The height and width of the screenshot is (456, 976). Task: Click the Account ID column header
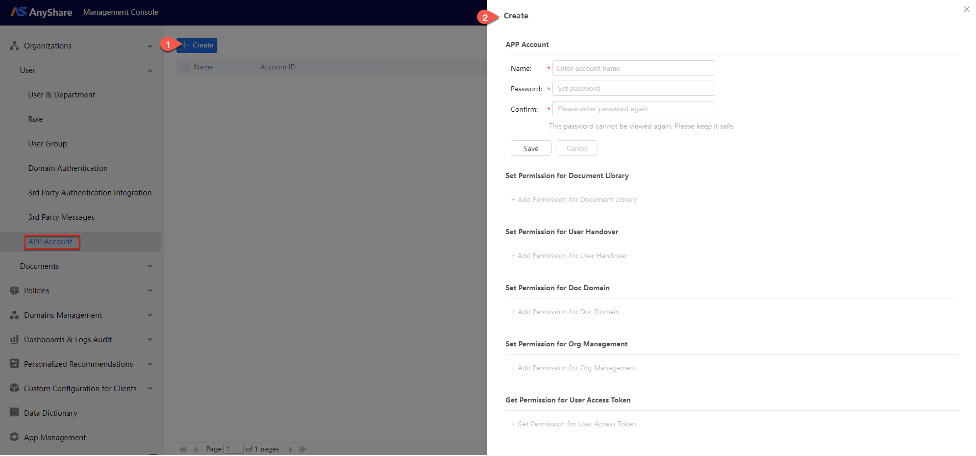[278, 67]
